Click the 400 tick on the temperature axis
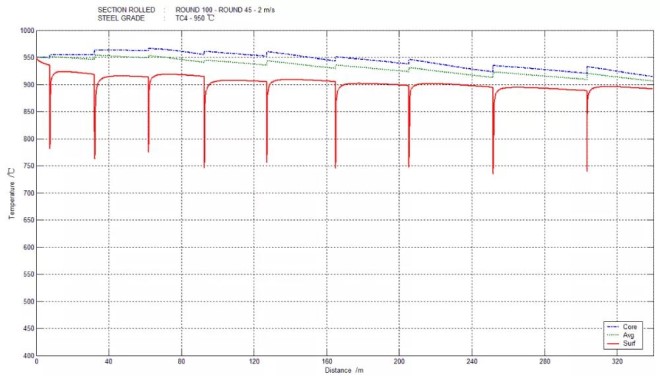Viewport: 660px width, 376px height. 28,356
